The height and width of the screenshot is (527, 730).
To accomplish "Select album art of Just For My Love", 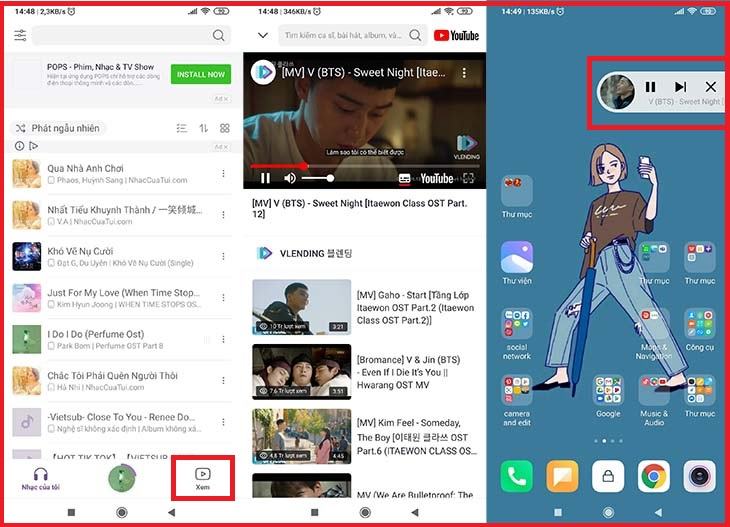I will pyautogui.click(x=27, y=297).
